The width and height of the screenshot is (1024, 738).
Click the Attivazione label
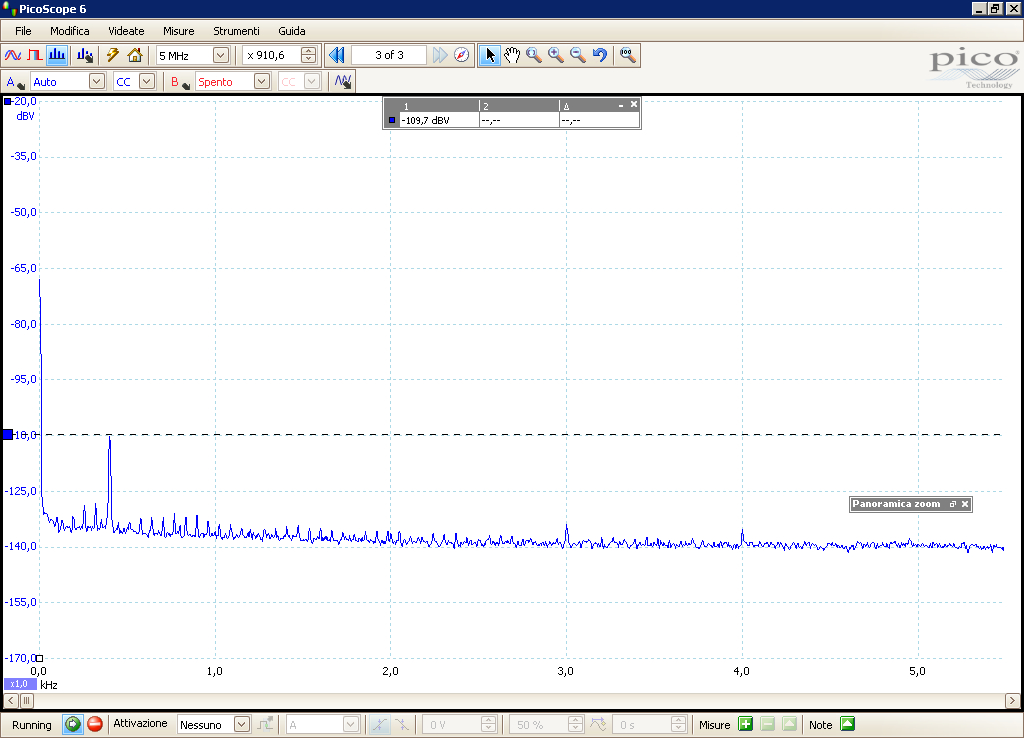(x=140, y=724)
